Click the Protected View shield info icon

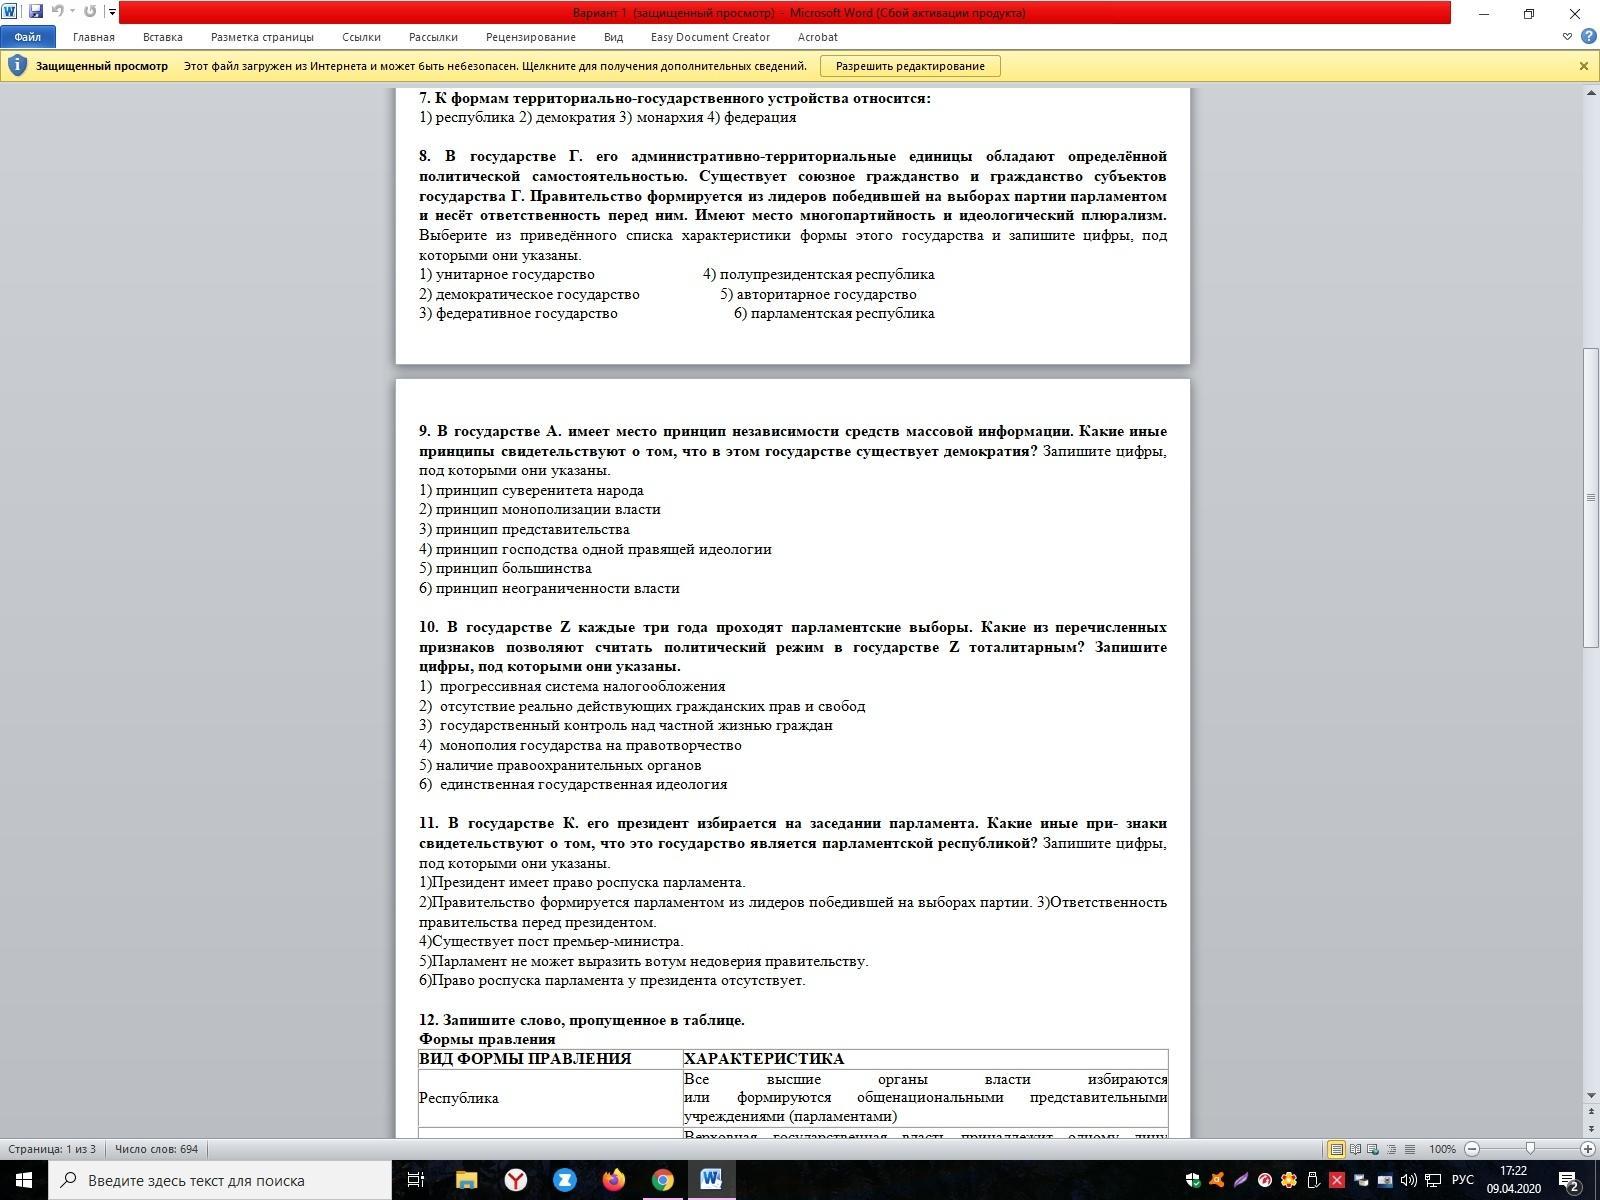click(17, 66)
